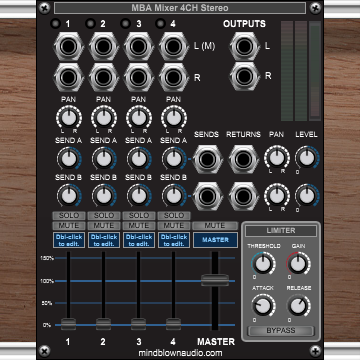This screenshot has width=360, height=360.
Task: Mute channel 1
Action: pyautogui.click(x=69, y=226)
